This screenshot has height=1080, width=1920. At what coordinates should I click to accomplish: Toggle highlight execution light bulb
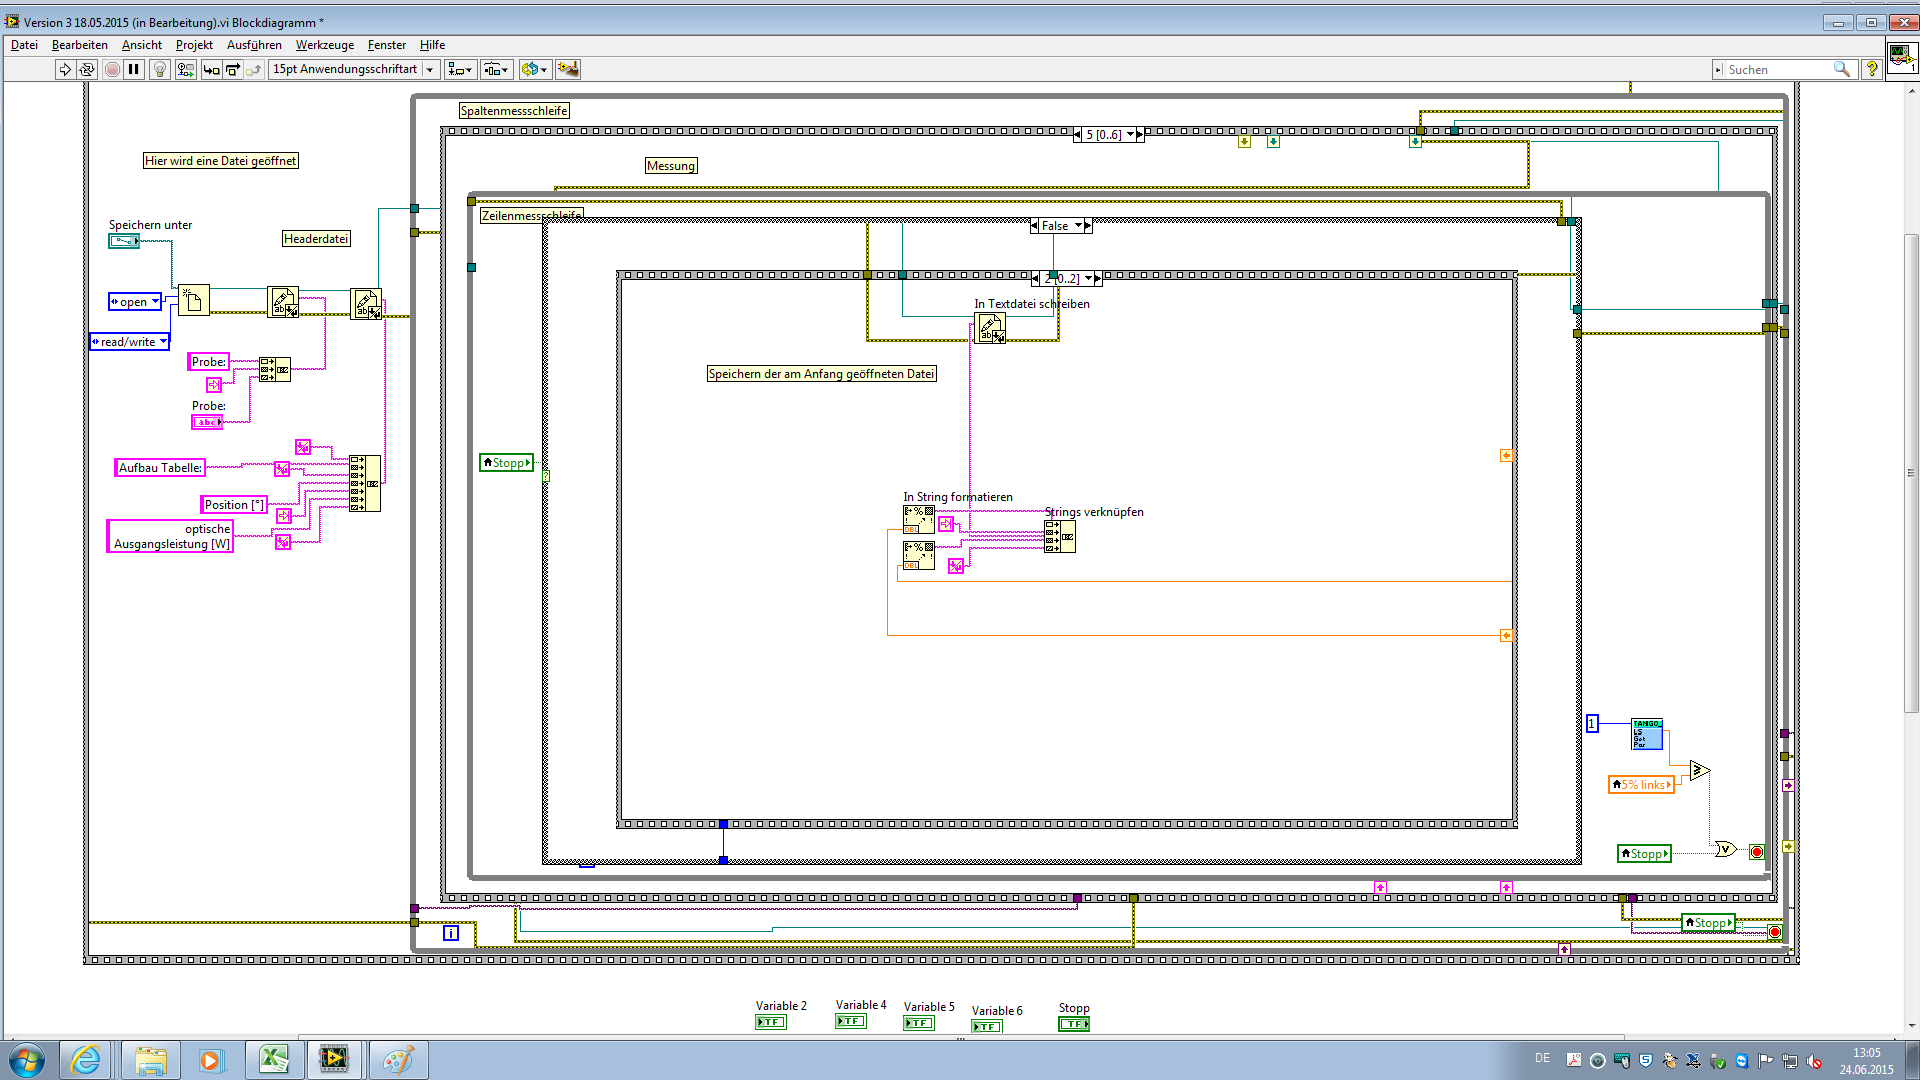(x=159, y=69)
